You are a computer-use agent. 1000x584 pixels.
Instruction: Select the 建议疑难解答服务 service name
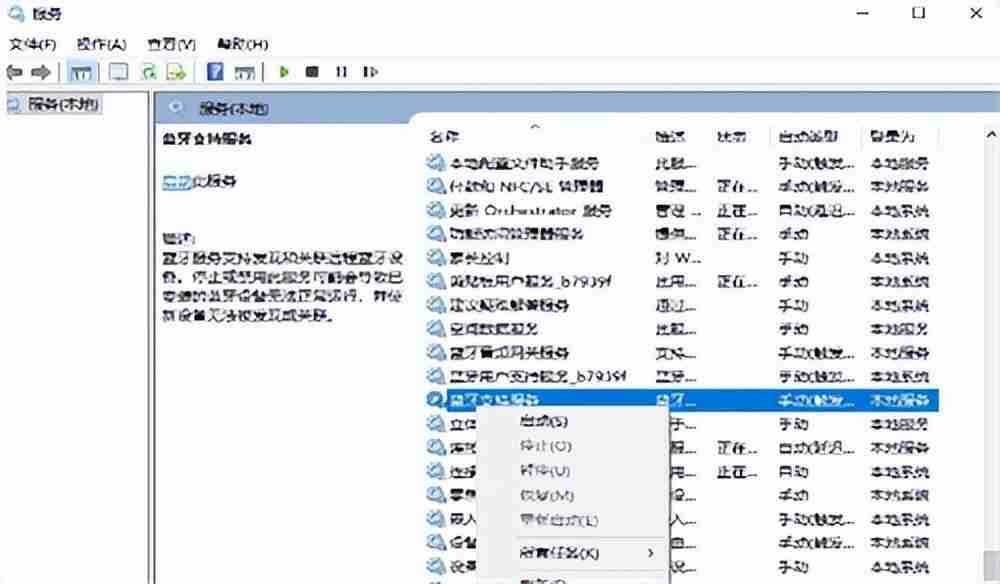pyautogui.click(x=509, y=305)
